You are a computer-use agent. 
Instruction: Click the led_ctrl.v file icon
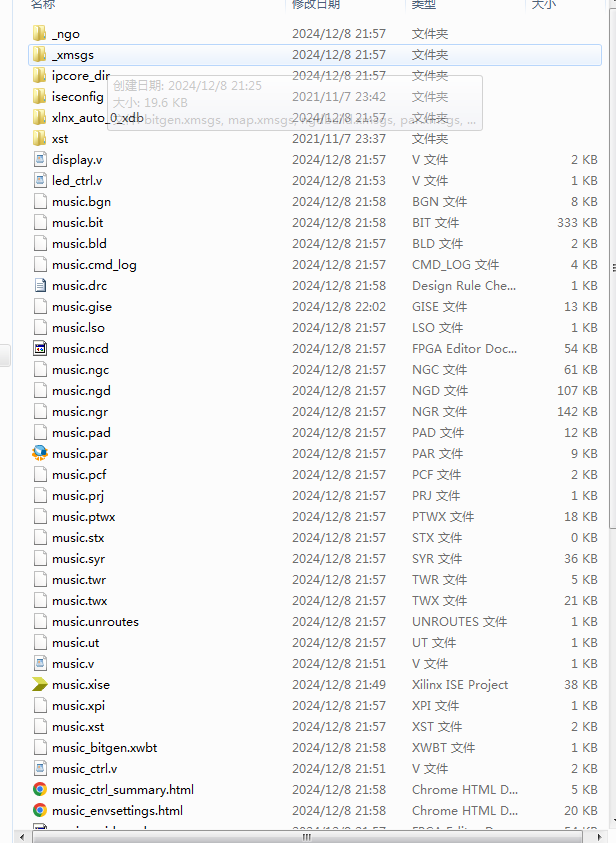pyautogui.click(x=39, y=181)
